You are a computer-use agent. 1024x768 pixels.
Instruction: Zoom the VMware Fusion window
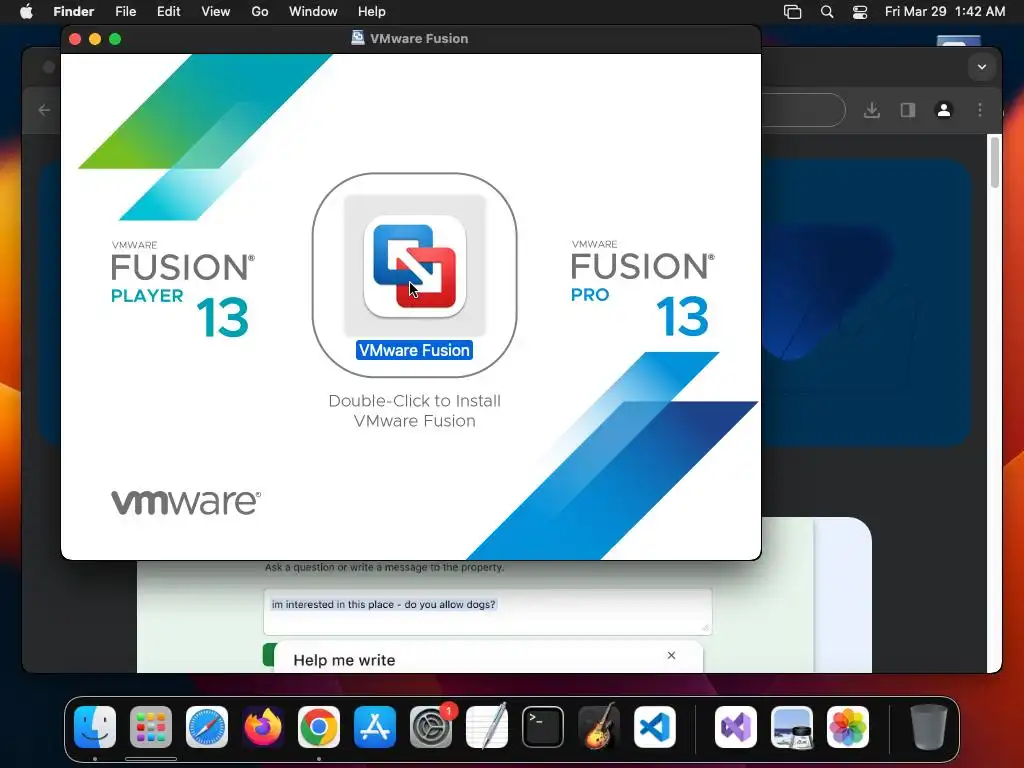[115, 39]
